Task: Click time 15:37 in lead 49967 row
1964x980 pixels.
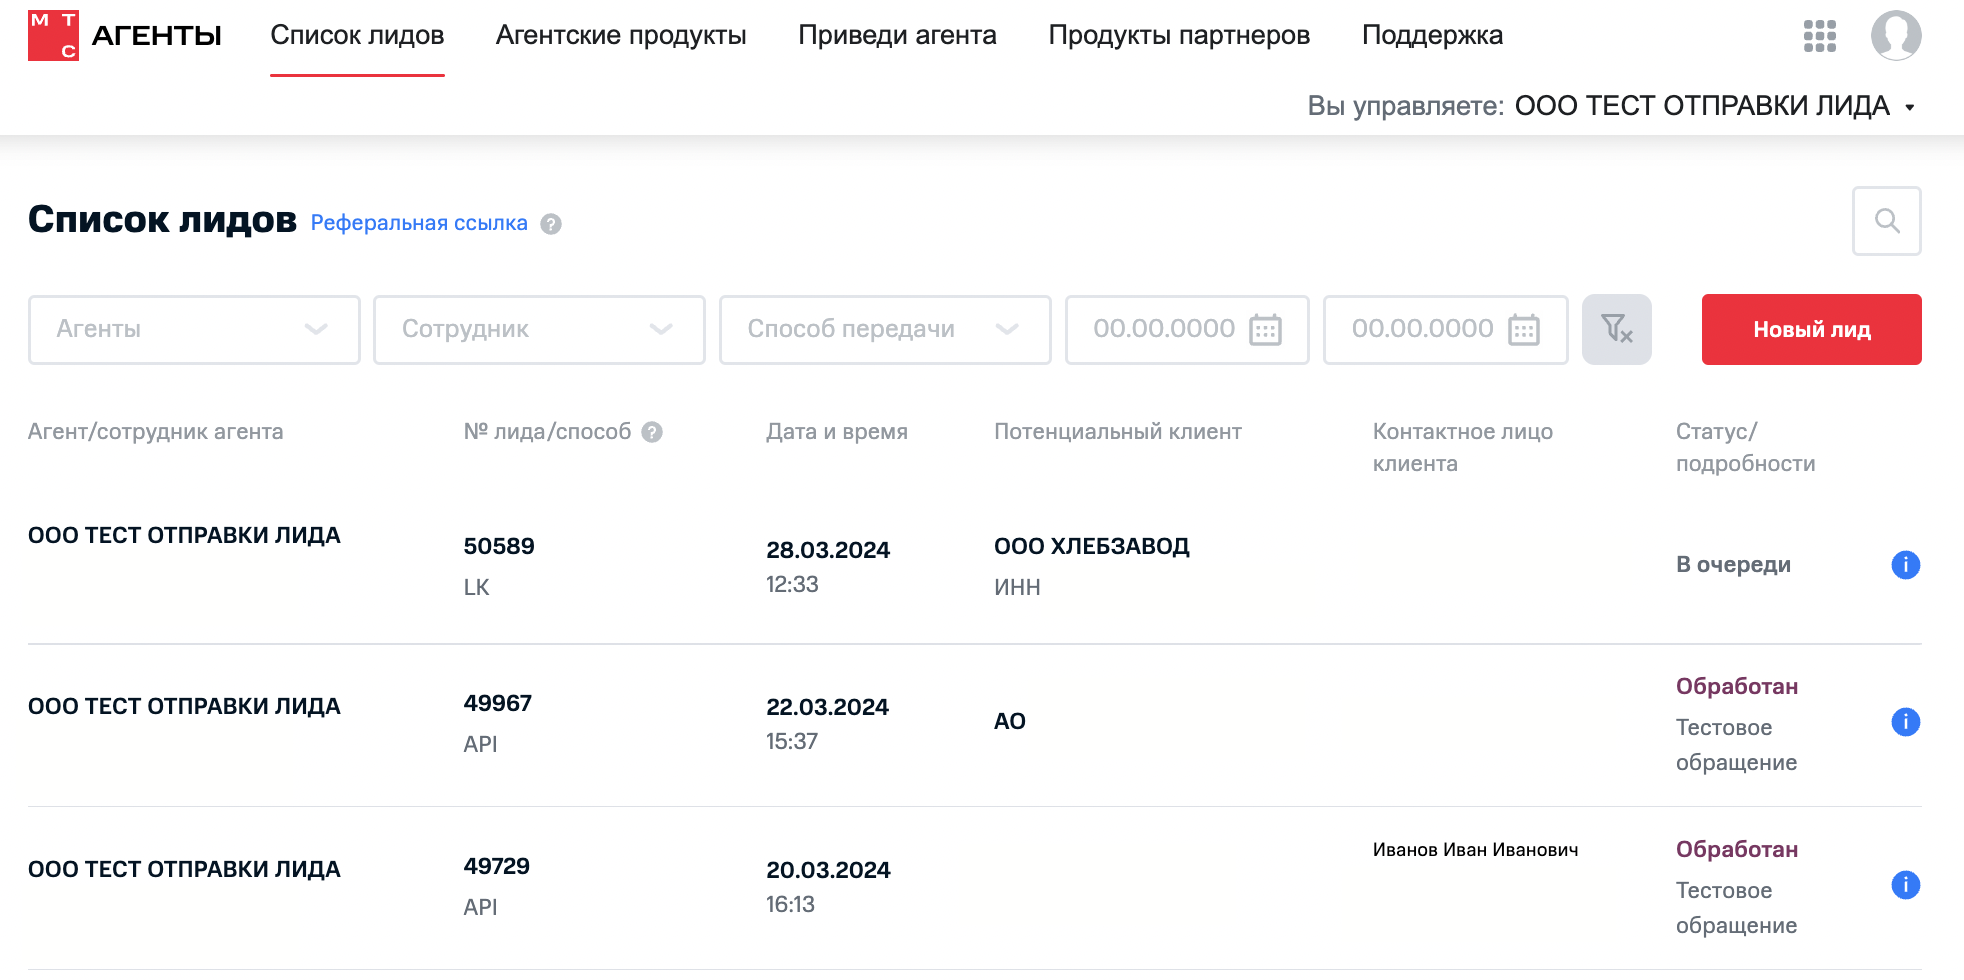Action: 791,742
